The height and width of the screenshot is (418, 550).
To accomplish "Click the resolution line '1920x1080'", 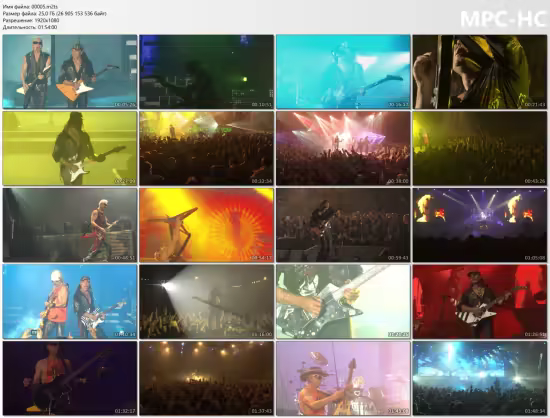I will tap(31, 20).
